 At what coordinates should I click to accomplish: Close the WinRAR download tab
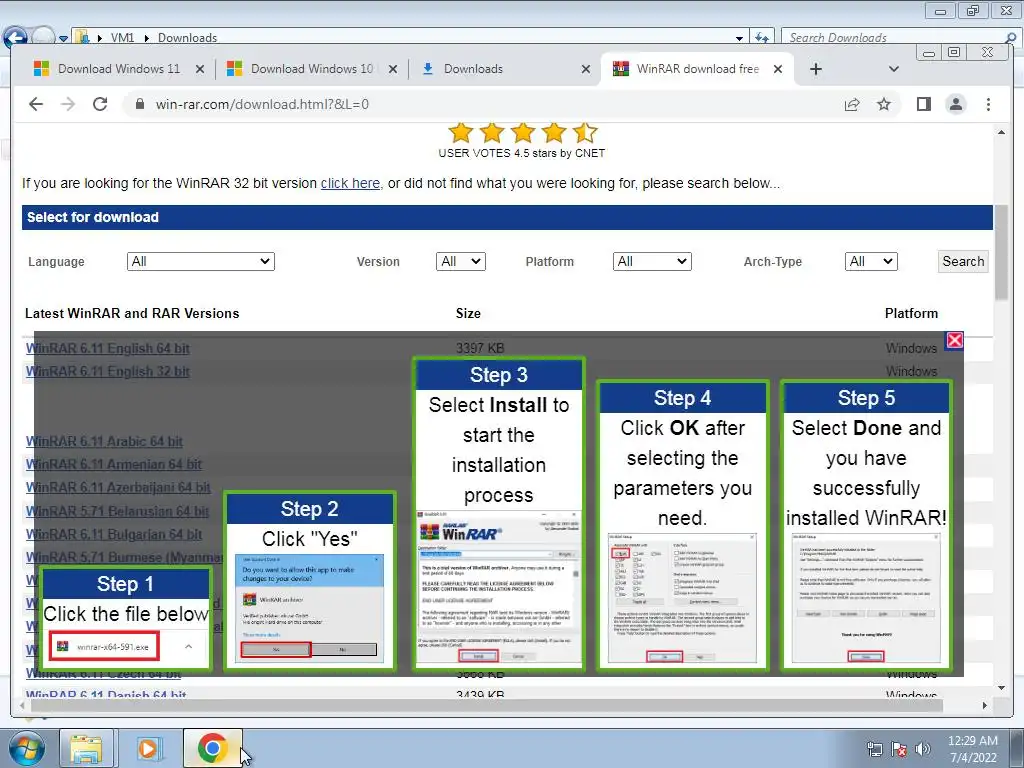click(778, 69)
